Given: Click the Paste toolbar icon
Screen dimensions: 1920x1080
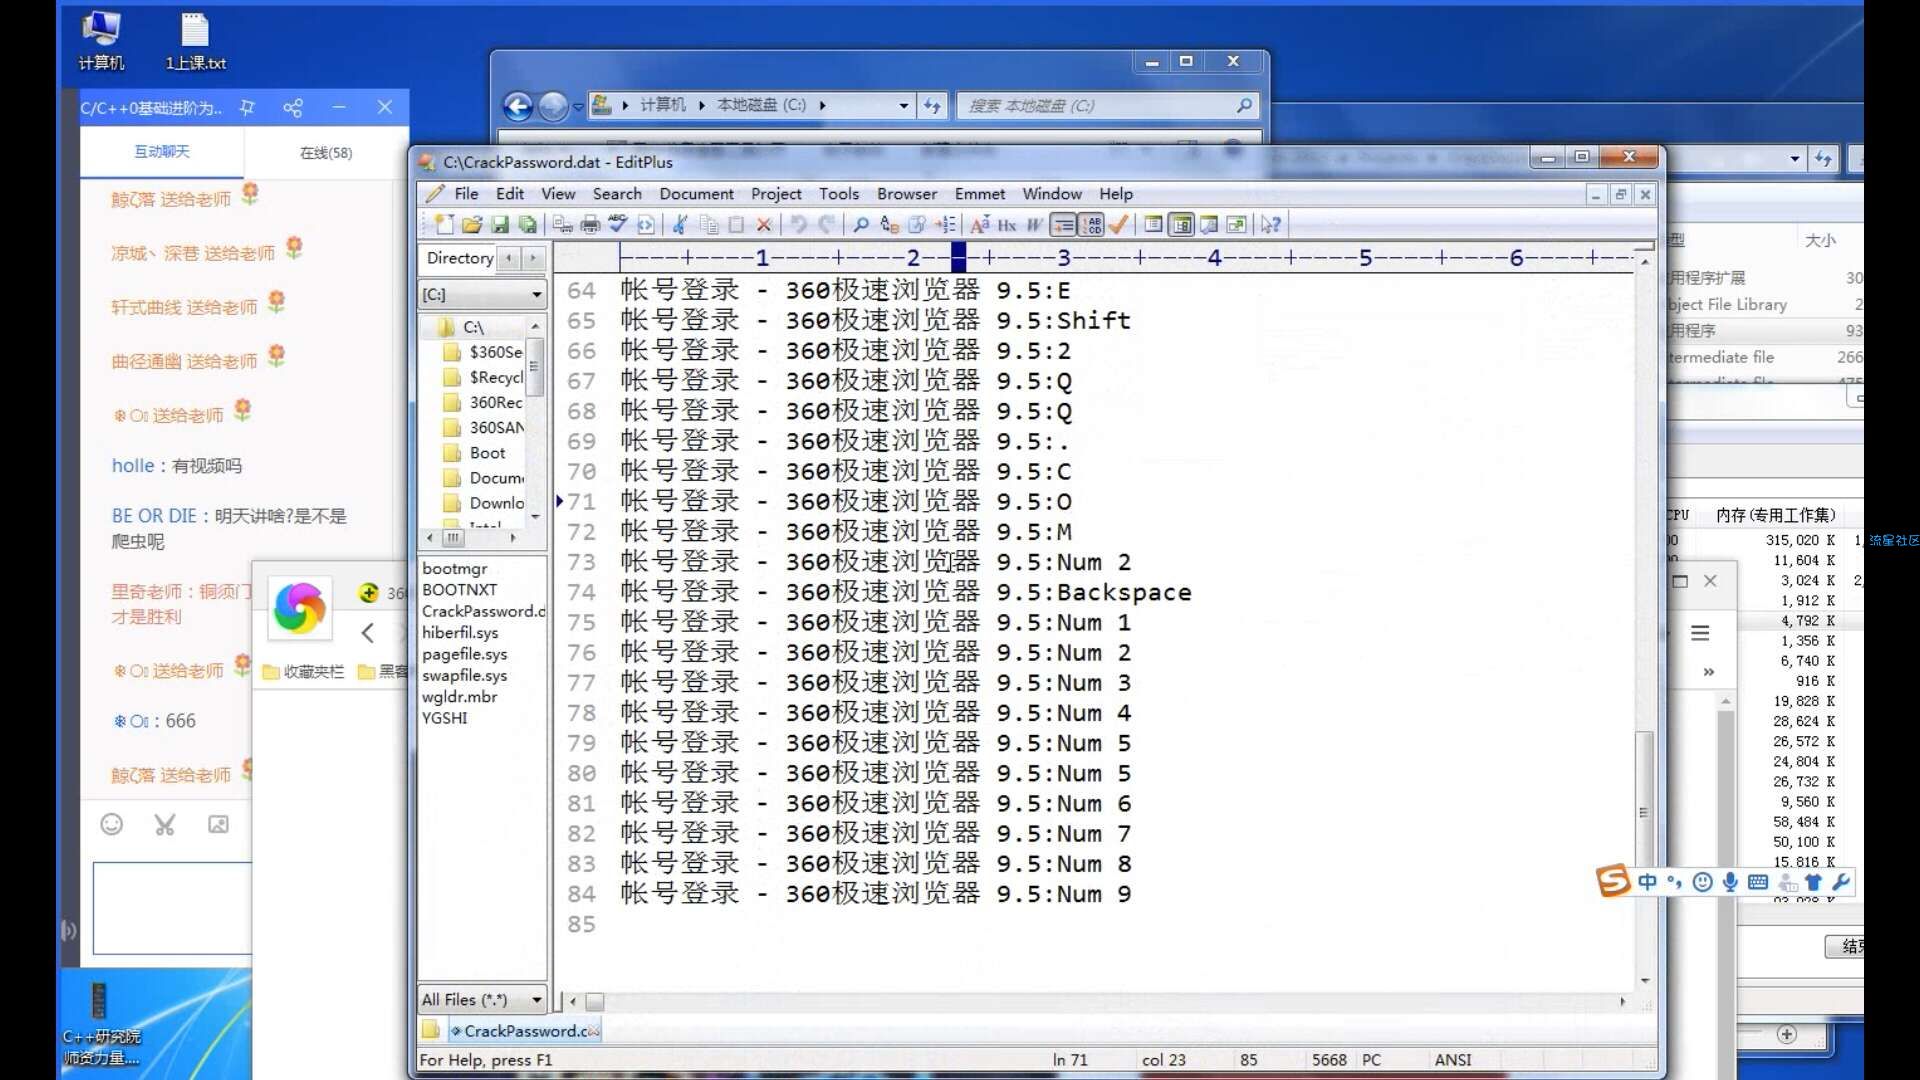Looking at the screenshot, I should [736, 225].
